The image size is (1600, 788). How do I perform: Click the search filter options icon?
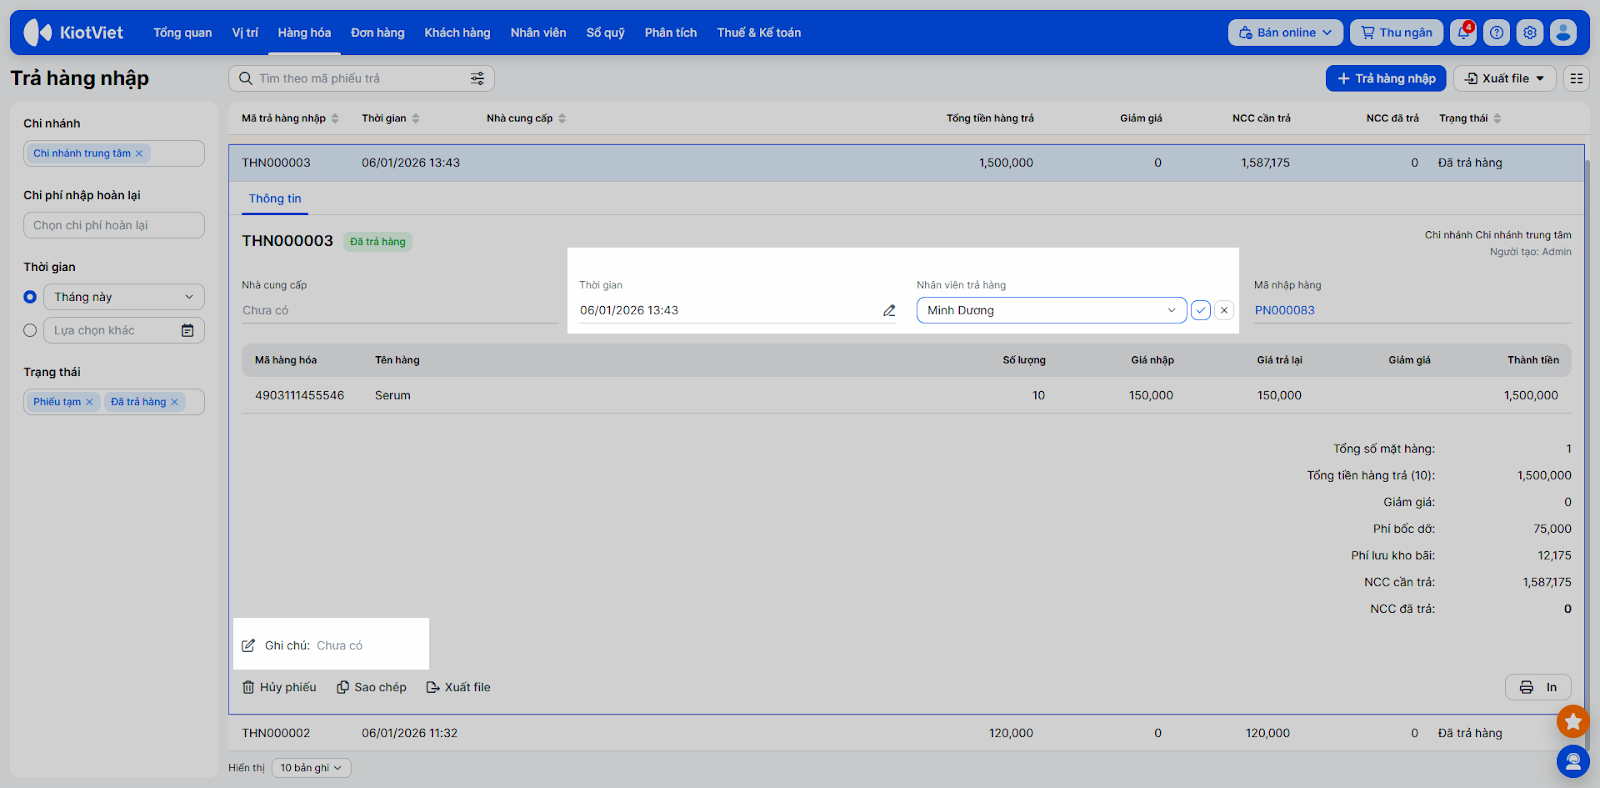pyautogui.click(x=477, y=79)
